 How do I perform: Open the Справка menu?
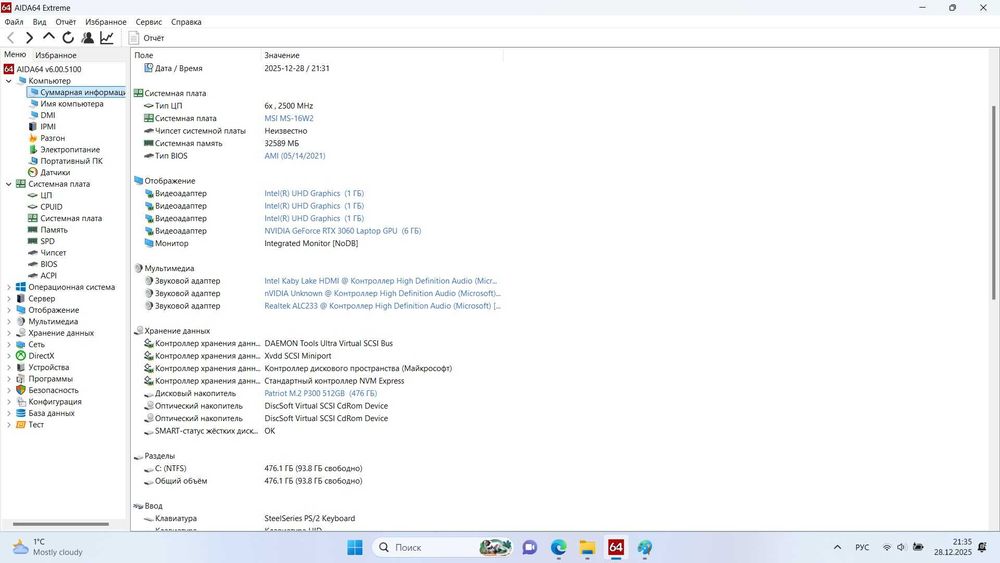tap(186, 22)
